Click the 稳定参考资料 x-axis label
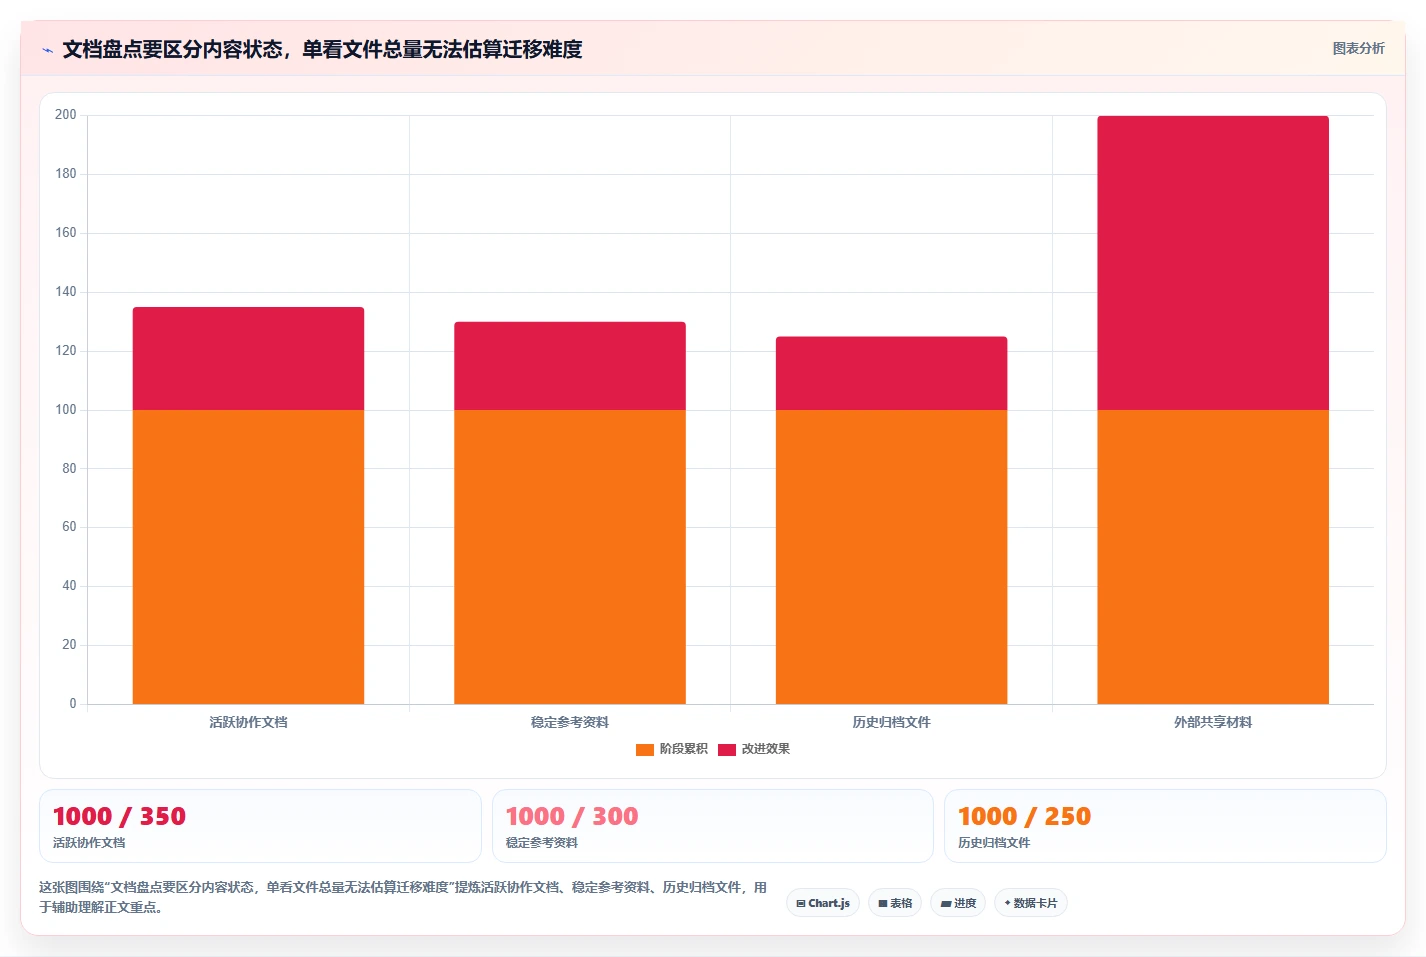The height and width of the screenshot is (957, 1426). 570,722
